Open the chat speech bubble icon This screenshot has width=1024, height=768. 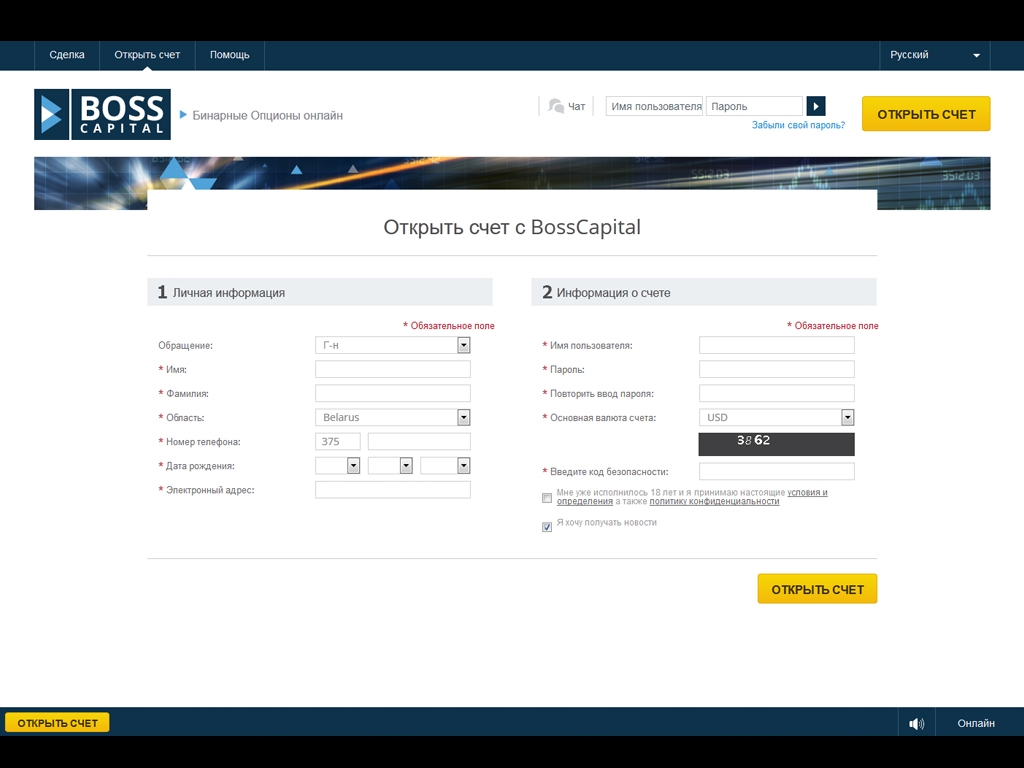tap(556, 106)
